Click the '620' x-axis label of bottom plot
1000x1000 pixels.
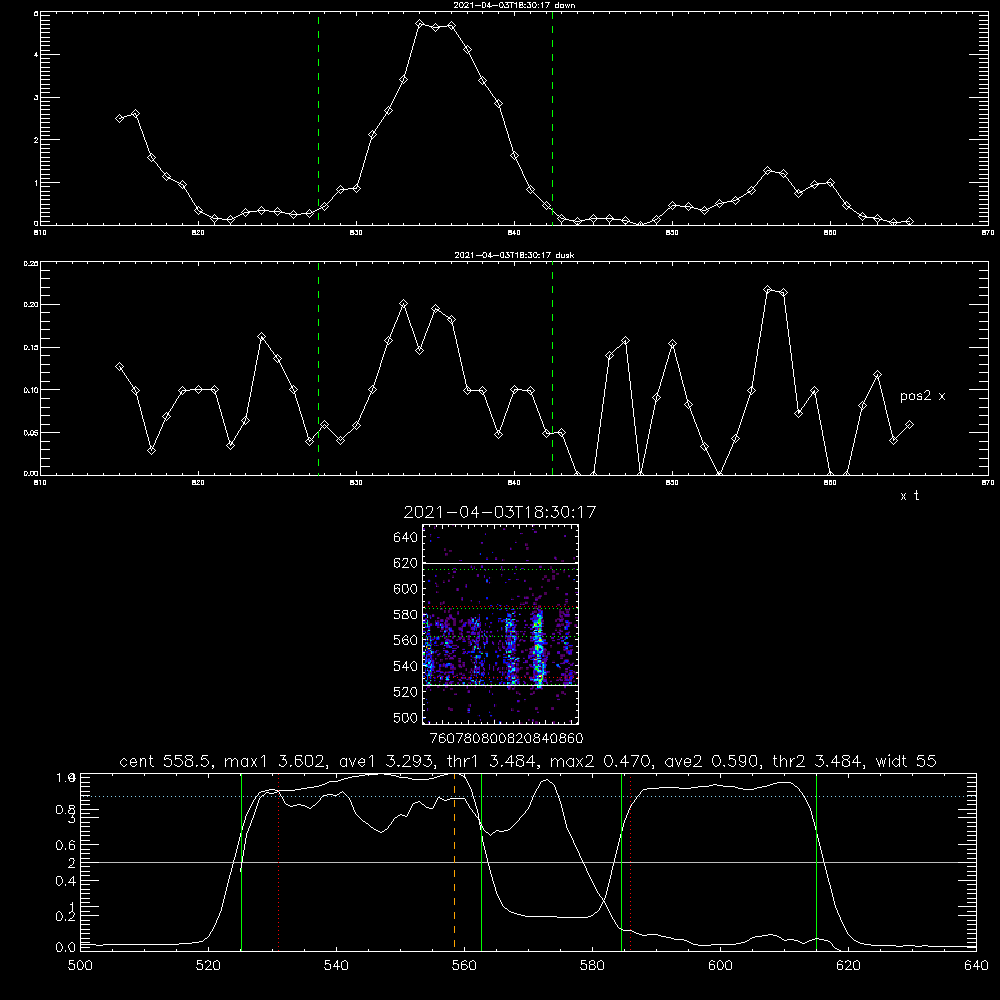pos(848,966)
